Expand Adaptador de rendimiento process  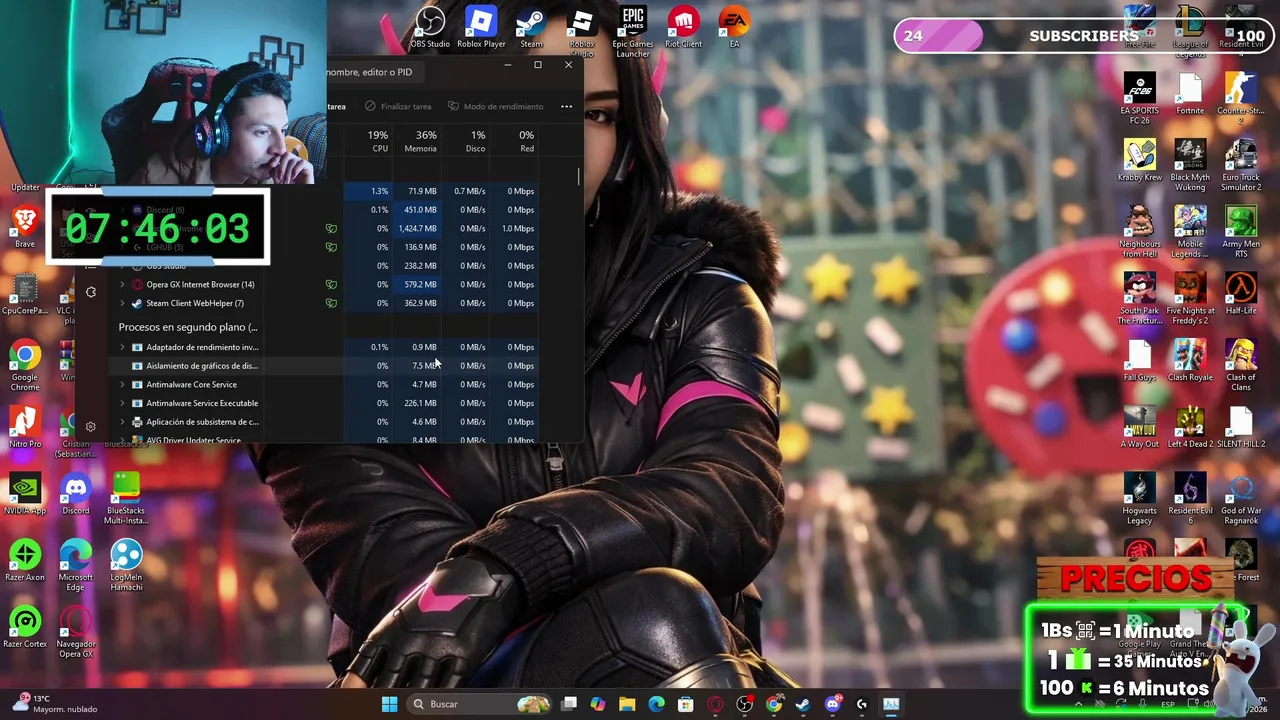pos(122,347)
